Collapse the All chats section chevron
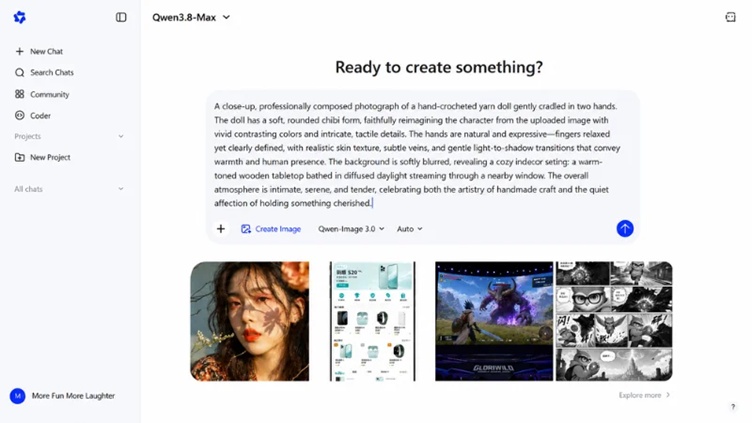752x423 pixels. point(121,189)
